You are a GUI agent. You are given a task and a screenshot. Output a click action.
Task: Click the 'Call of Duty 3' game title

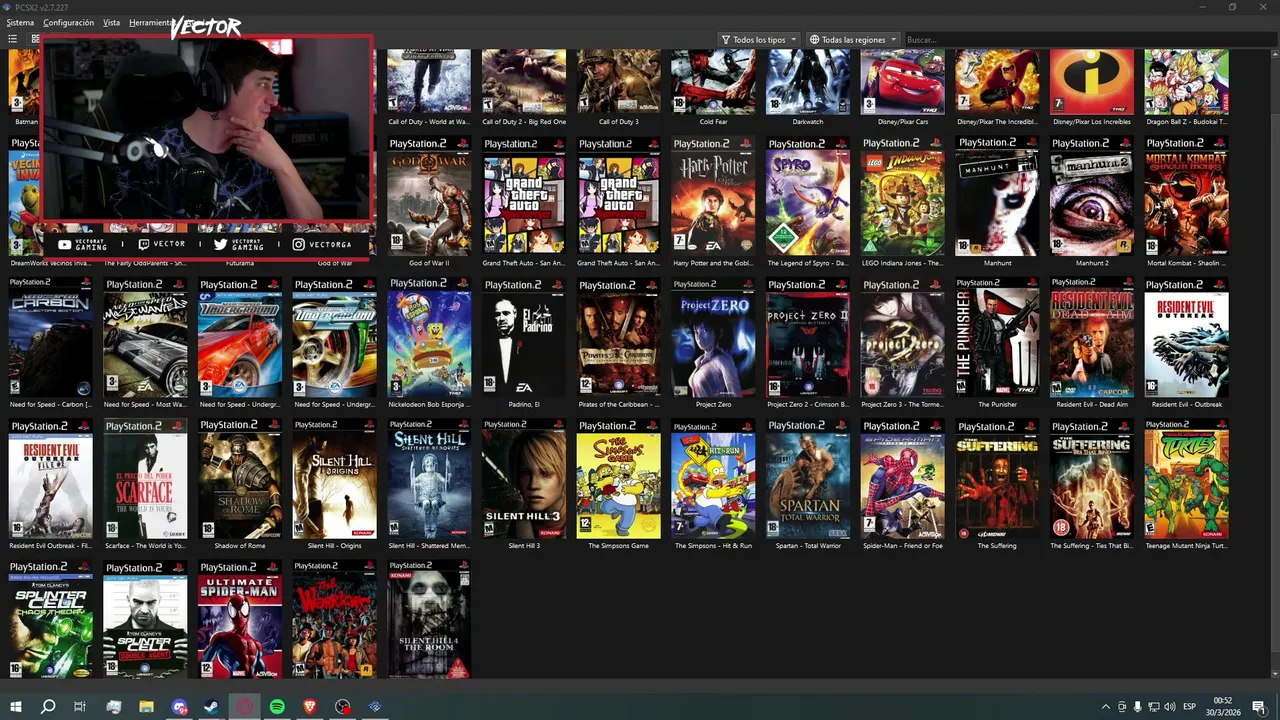pyautogui.click(x=618, y=122)
